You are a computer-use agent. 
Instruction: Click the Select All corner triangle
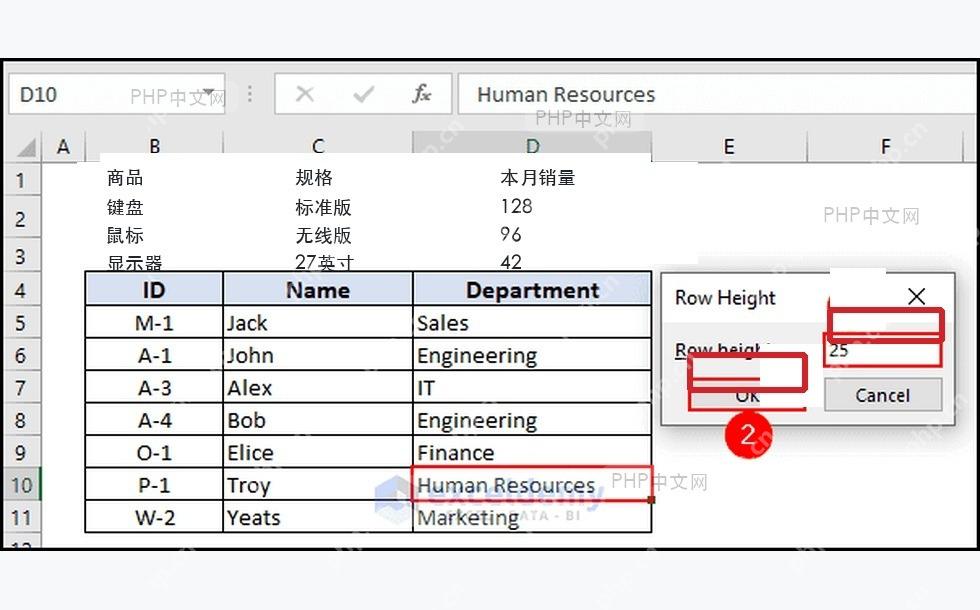tap(26, 148)
